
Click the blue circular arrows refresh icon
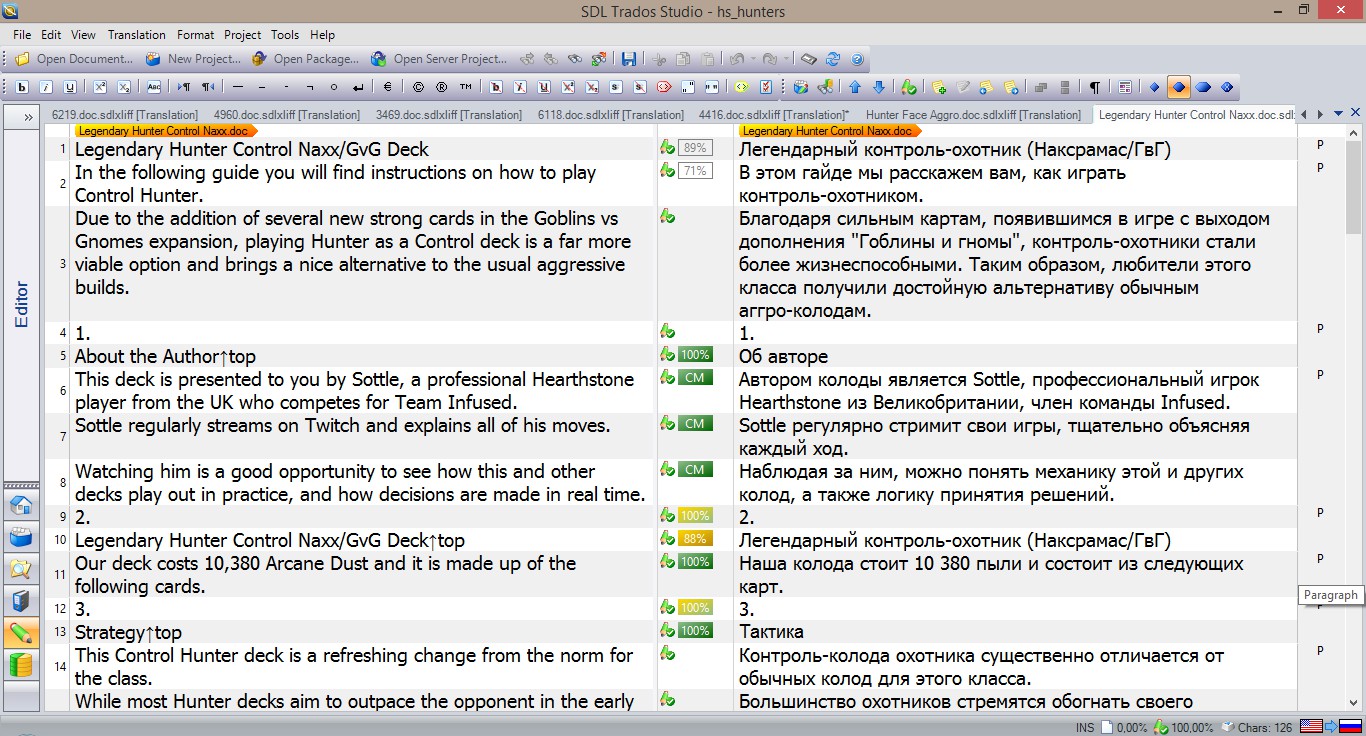click(832, 59)
